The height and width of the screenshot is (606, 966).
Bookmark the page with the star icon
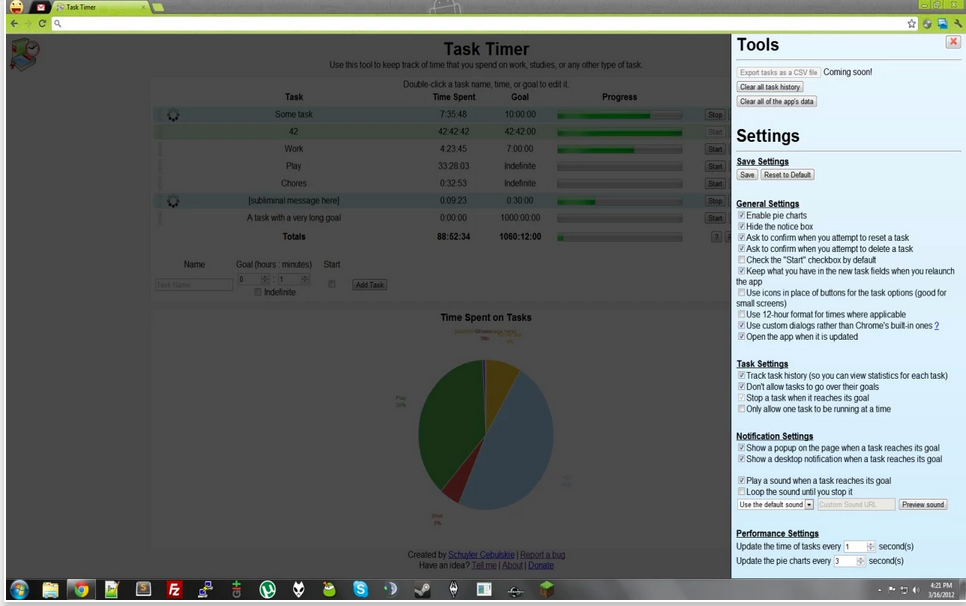pyautogui.click(x=912, y=23)
